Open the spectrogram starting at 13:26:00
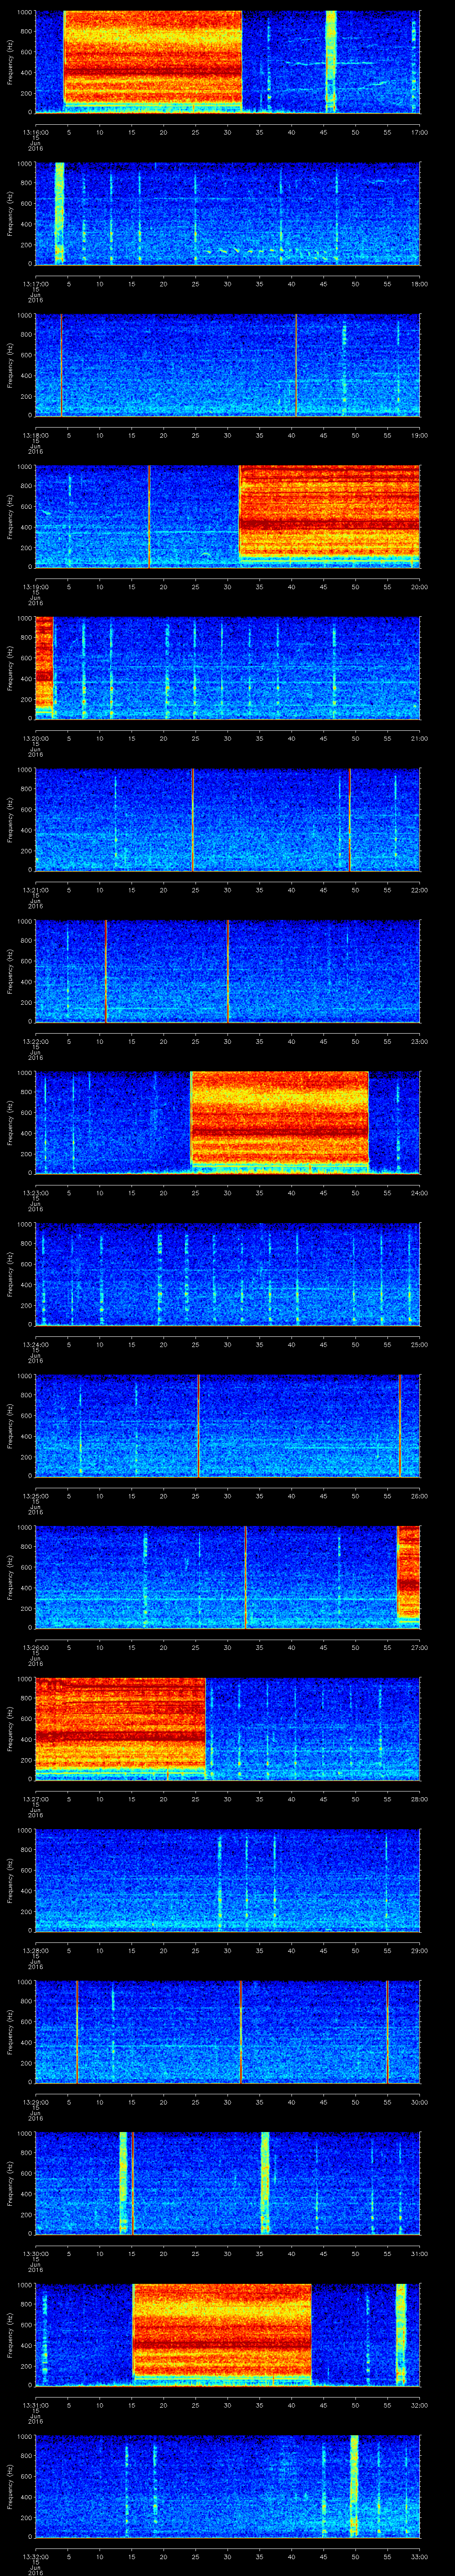This screenshot has height=2576, width=455. [227, 1577]
